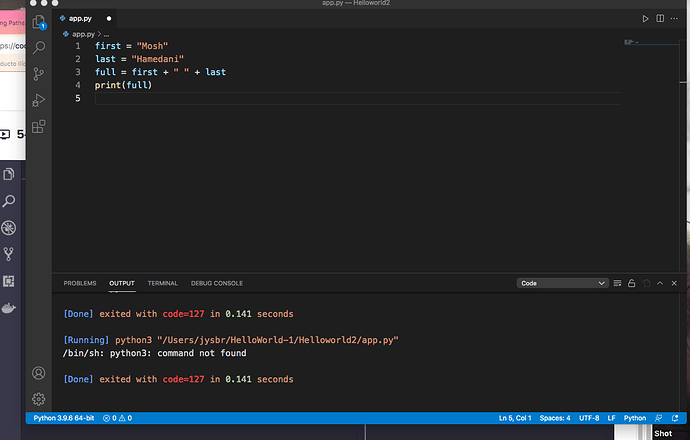
Task: Click the Shot label at bottom right
Action: (663, 433)
